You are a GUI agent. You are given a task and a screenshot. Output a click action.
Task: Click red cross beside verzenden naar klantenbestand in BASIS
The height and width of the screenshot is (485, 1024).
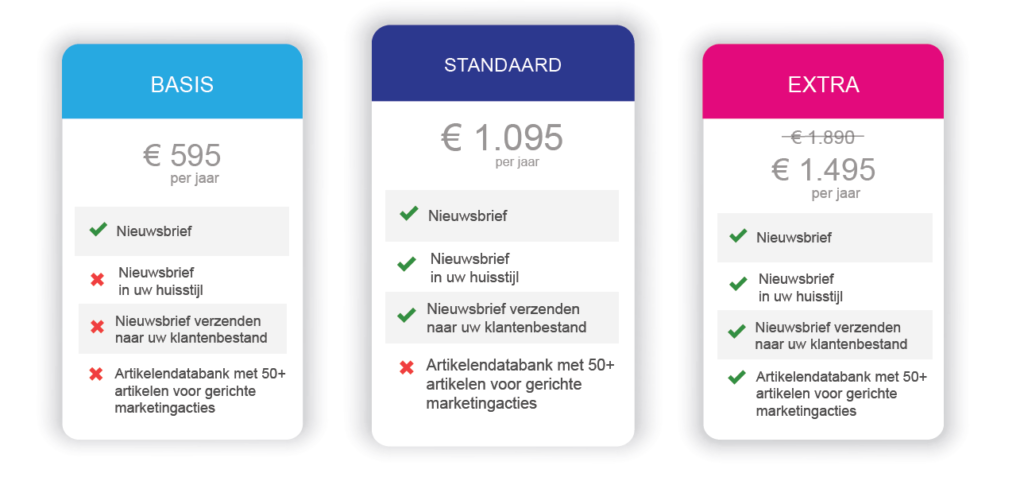coord(97,327)
